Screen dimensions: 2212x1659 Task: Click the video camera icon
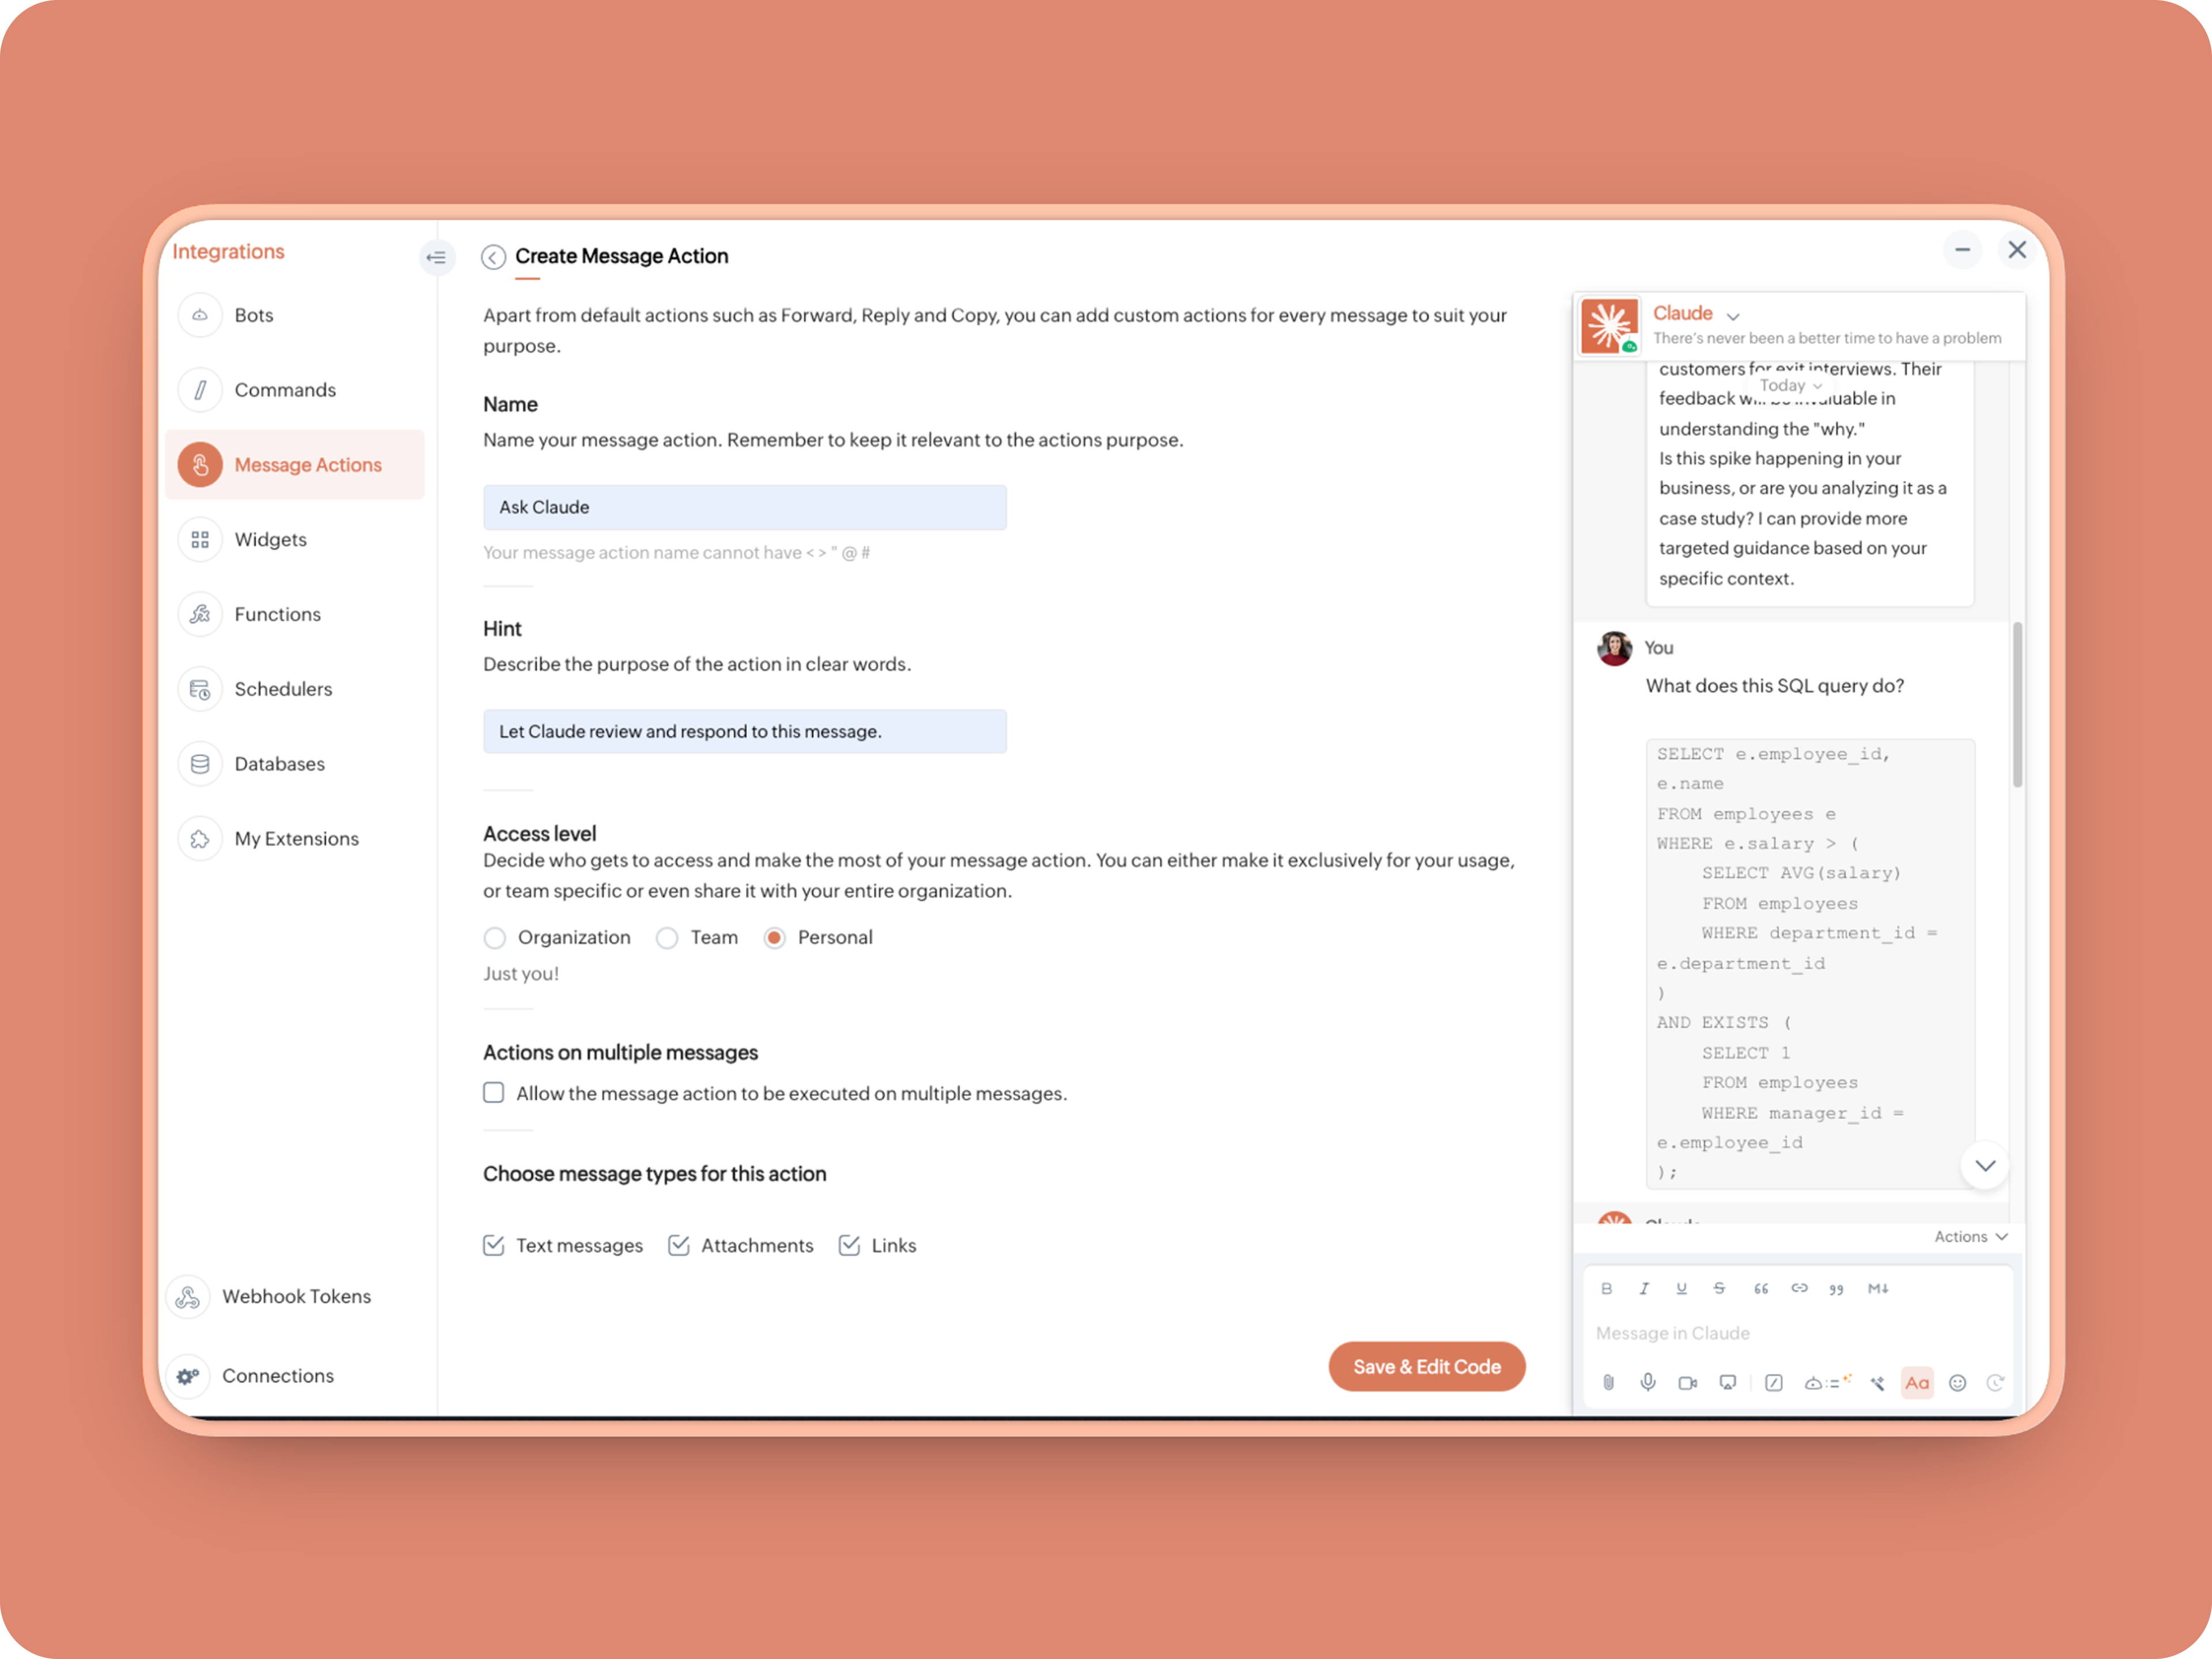click(x=1687, y=1383)
